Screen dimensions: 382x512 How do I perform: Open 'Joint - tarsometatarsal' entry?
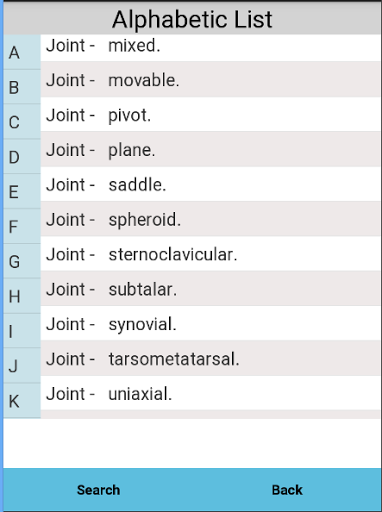click(x=211, y=359)
